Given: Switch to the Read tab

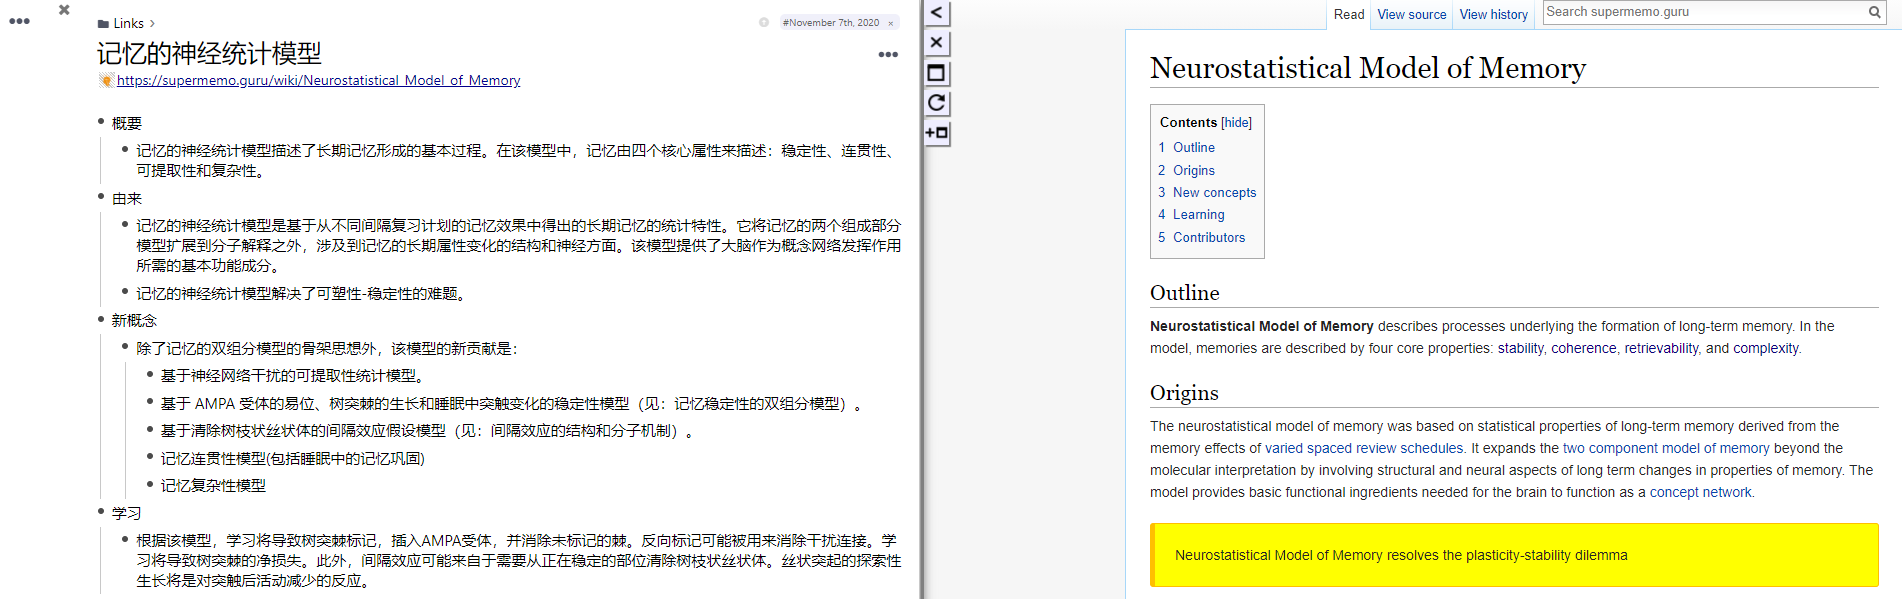Looking at the screenshot, I should coord(1349,14).
